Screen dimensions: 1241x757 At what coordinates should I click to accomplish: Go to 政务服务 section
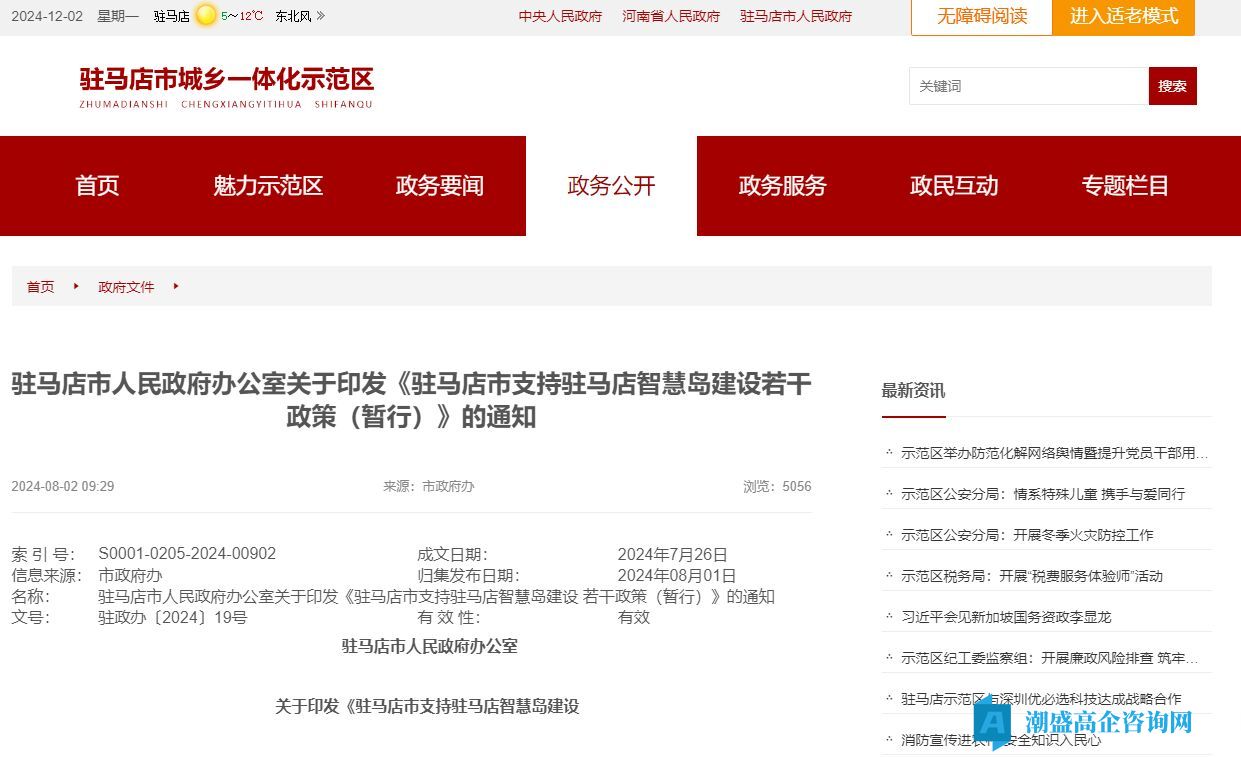coord(782,186)
